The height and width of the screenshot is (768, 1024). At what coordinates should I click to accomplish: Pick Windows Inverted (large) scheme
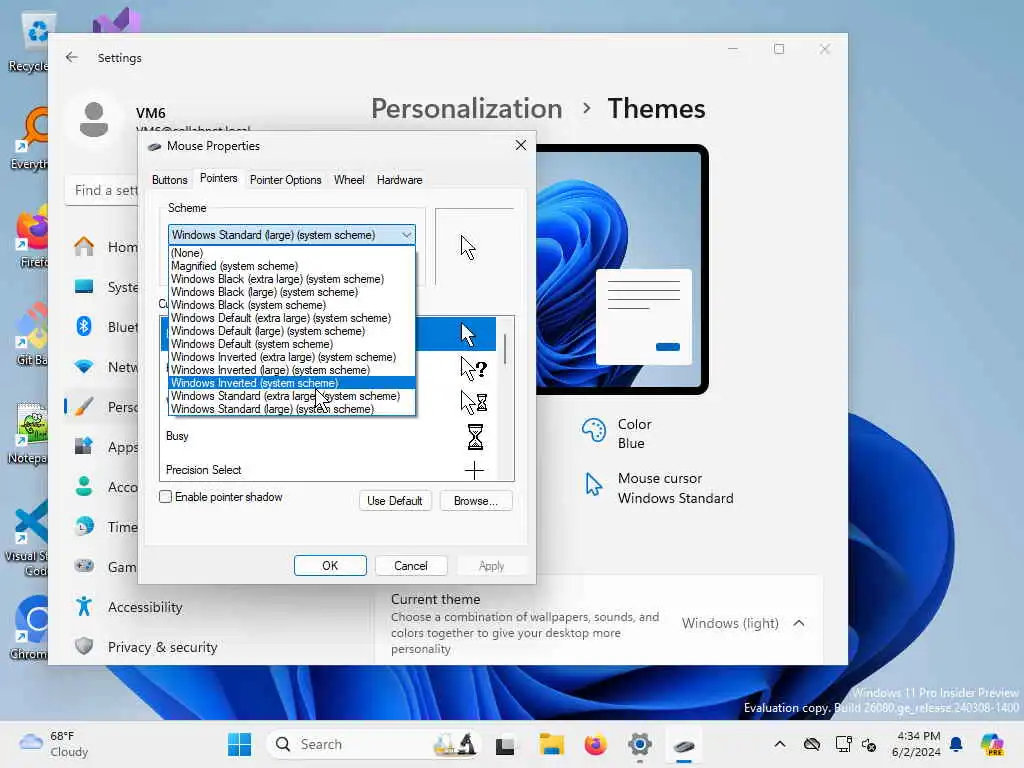click(292, 370)
